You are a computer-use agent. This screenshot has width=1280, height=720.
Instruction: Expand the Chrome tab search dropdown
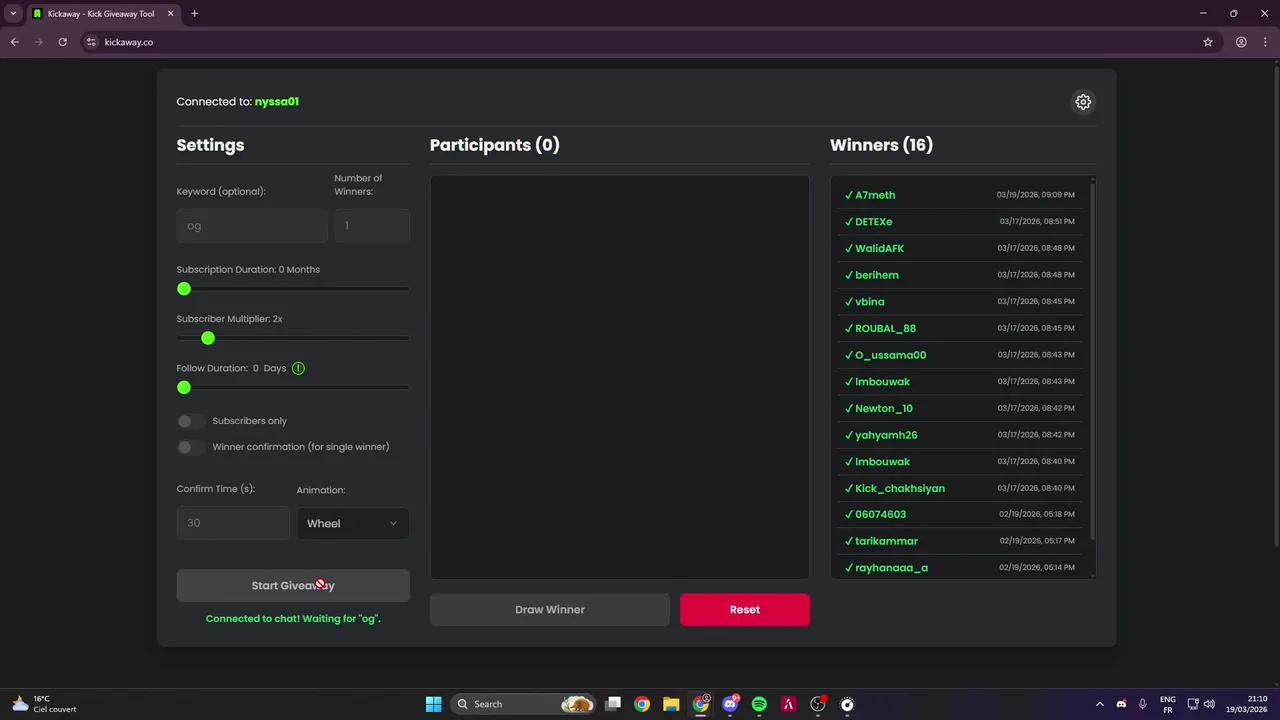click(x=13, y=14)
